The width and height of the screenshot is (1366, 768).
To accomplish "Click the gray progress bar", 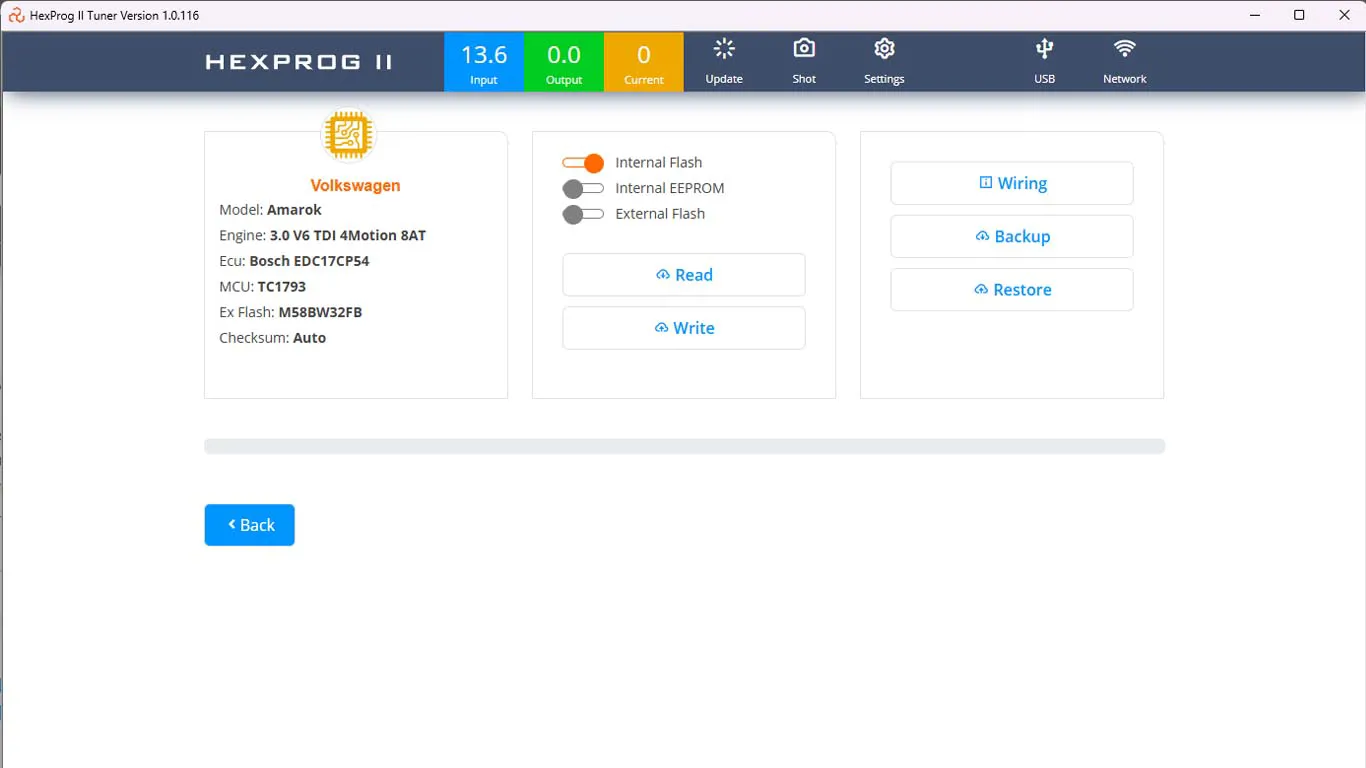I will point(684,446).
